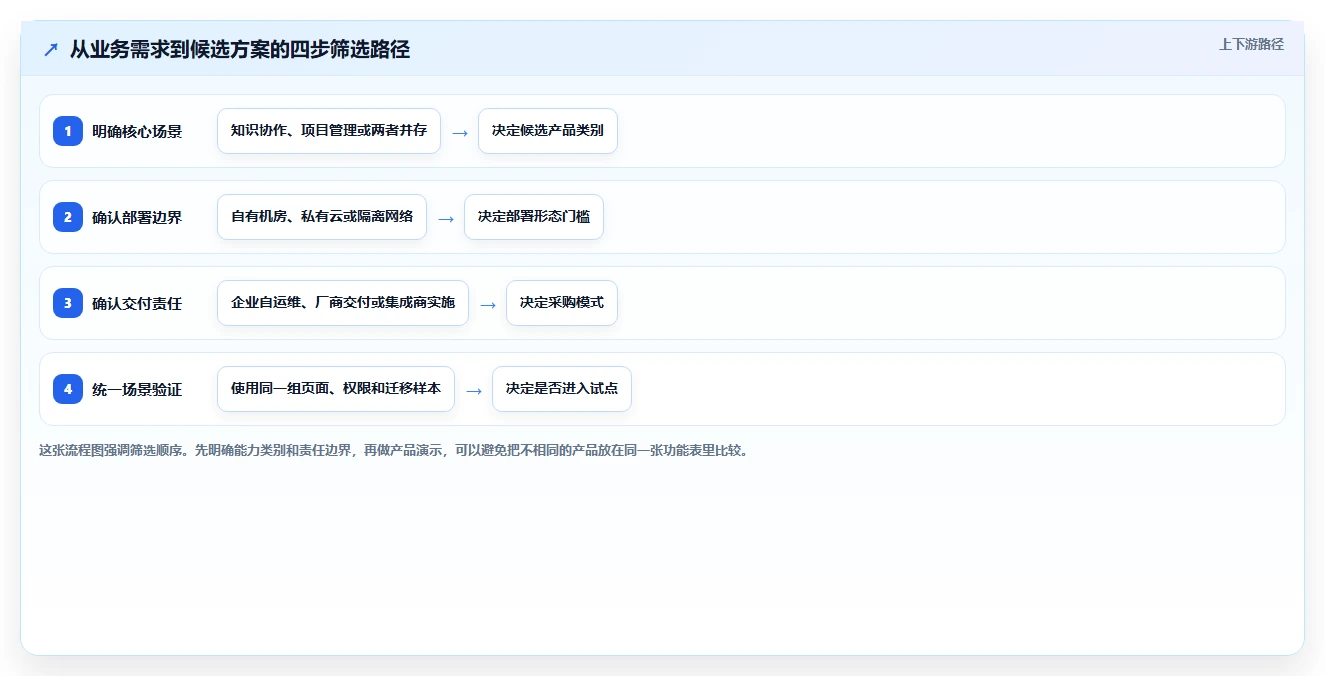Click the 知识协作、项目管理或两者并存 box
This screenshot has width=1325, height=676.
(x=329, y=131)
